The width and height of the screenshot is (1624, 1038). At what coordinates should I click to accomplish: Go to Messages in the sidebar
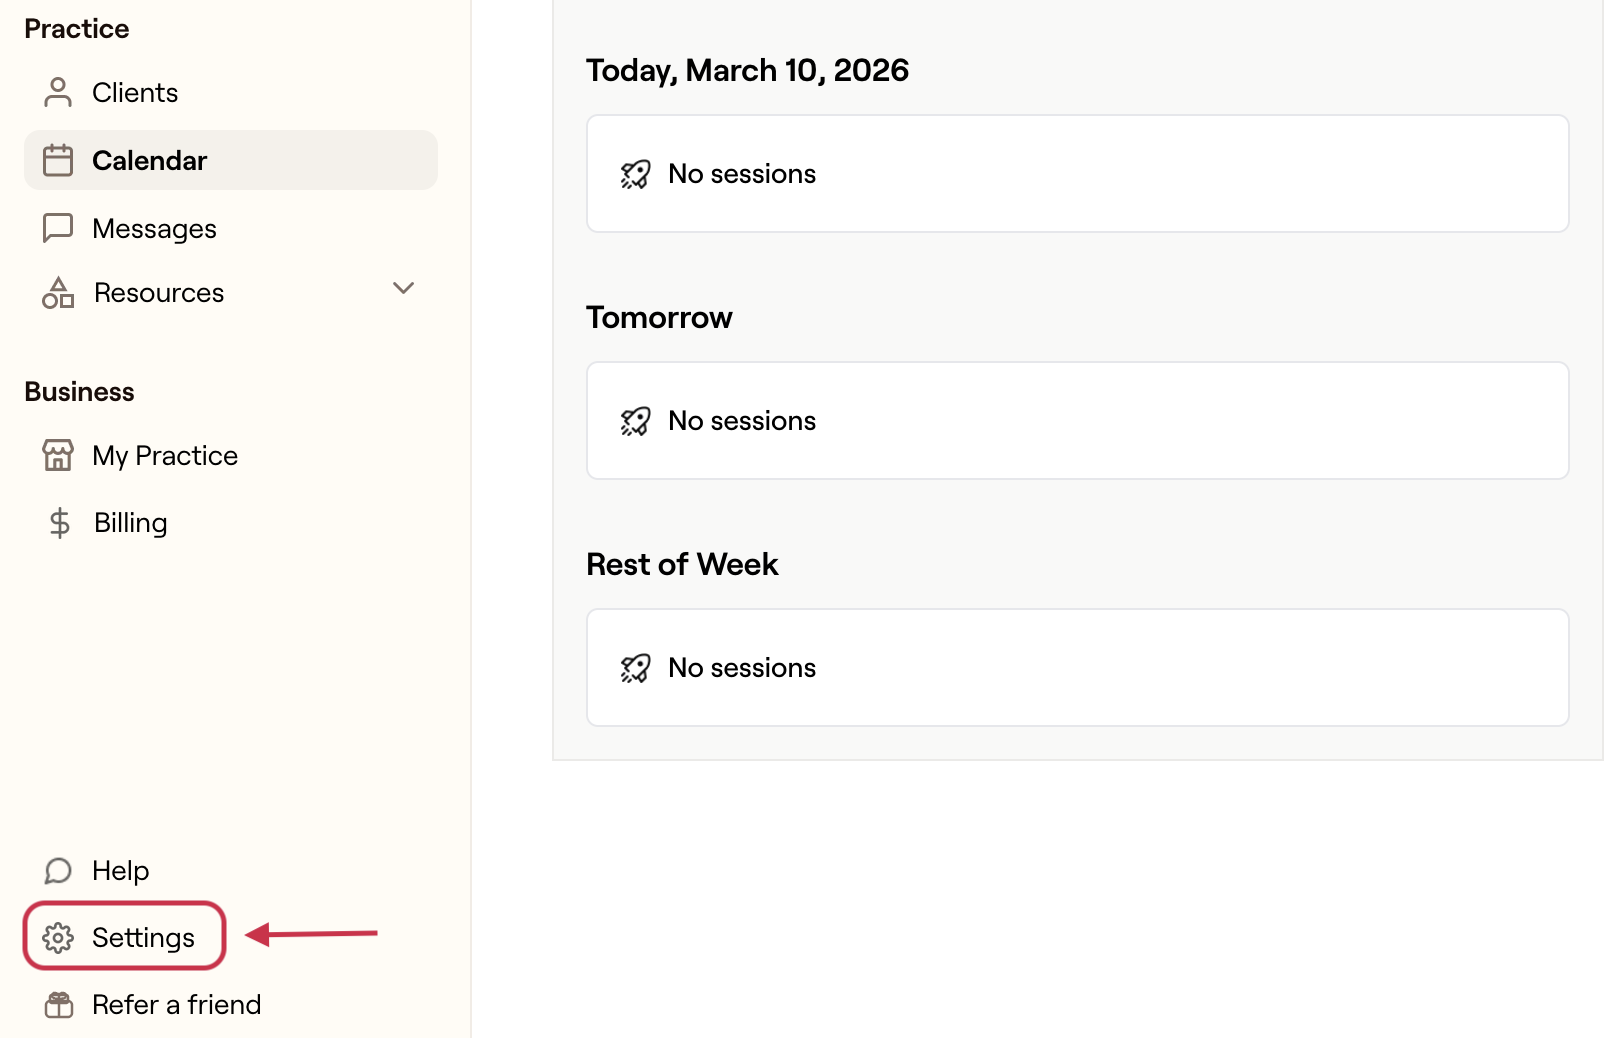point(154,229)
